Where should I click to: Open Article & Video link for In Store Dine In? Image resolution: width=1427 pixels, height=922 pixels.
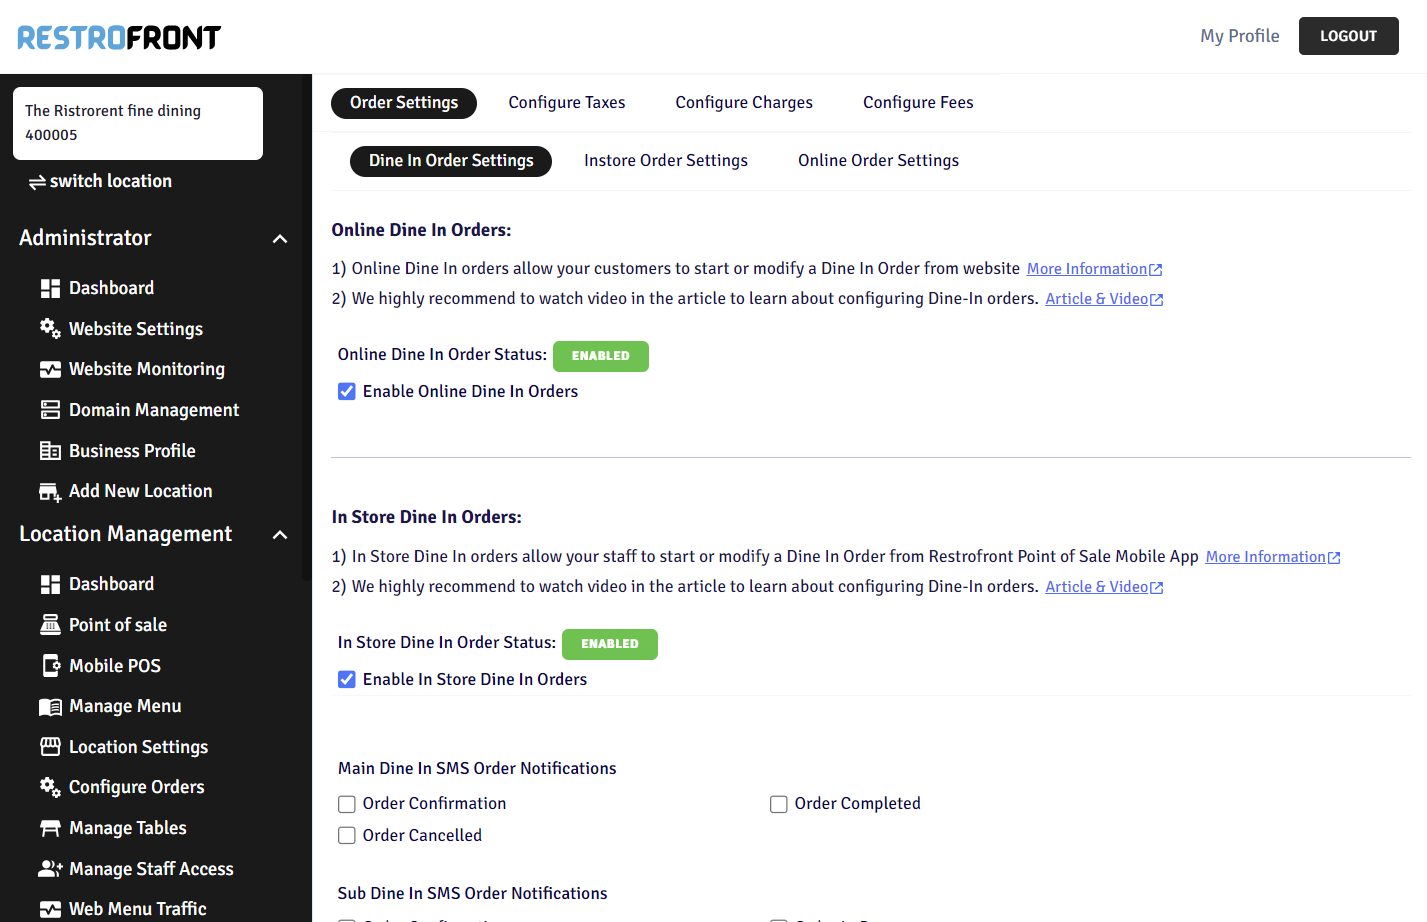pos(1097,587)
